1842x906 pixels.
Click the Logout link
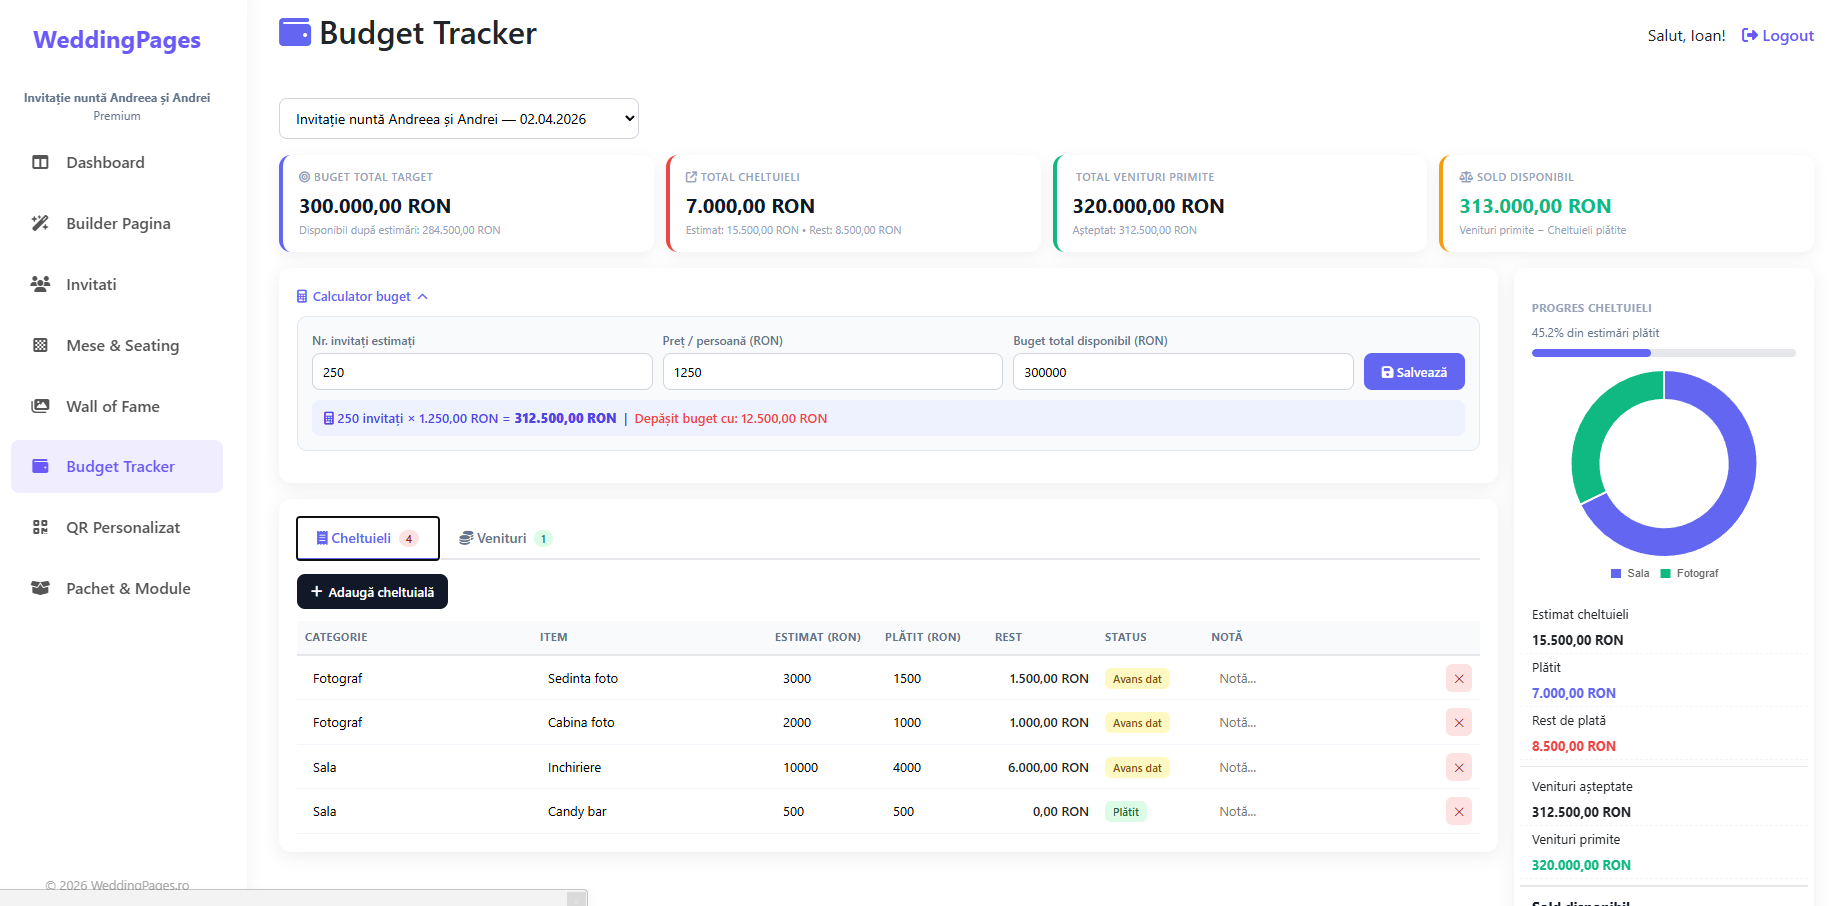pos(1777,36)
